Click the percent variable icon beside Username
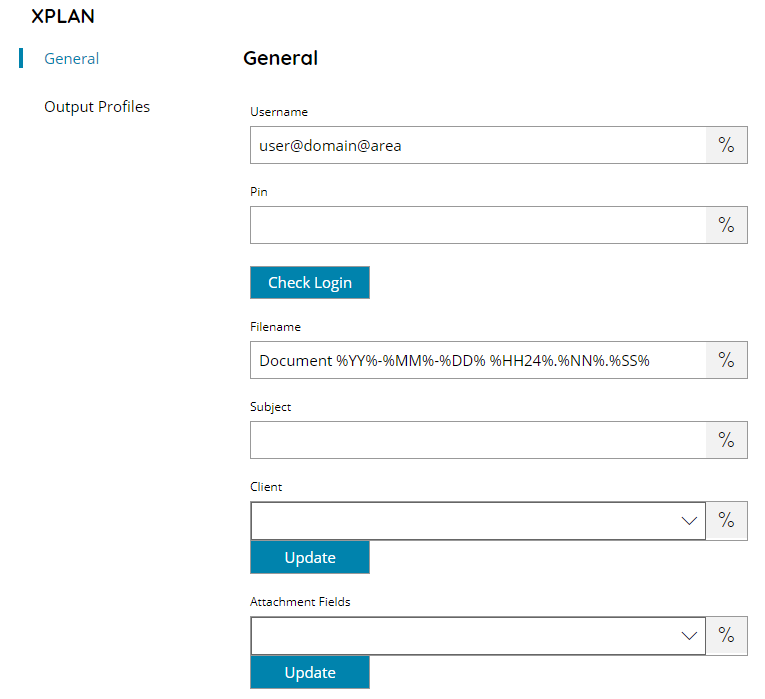 click(x=726, y=145)
